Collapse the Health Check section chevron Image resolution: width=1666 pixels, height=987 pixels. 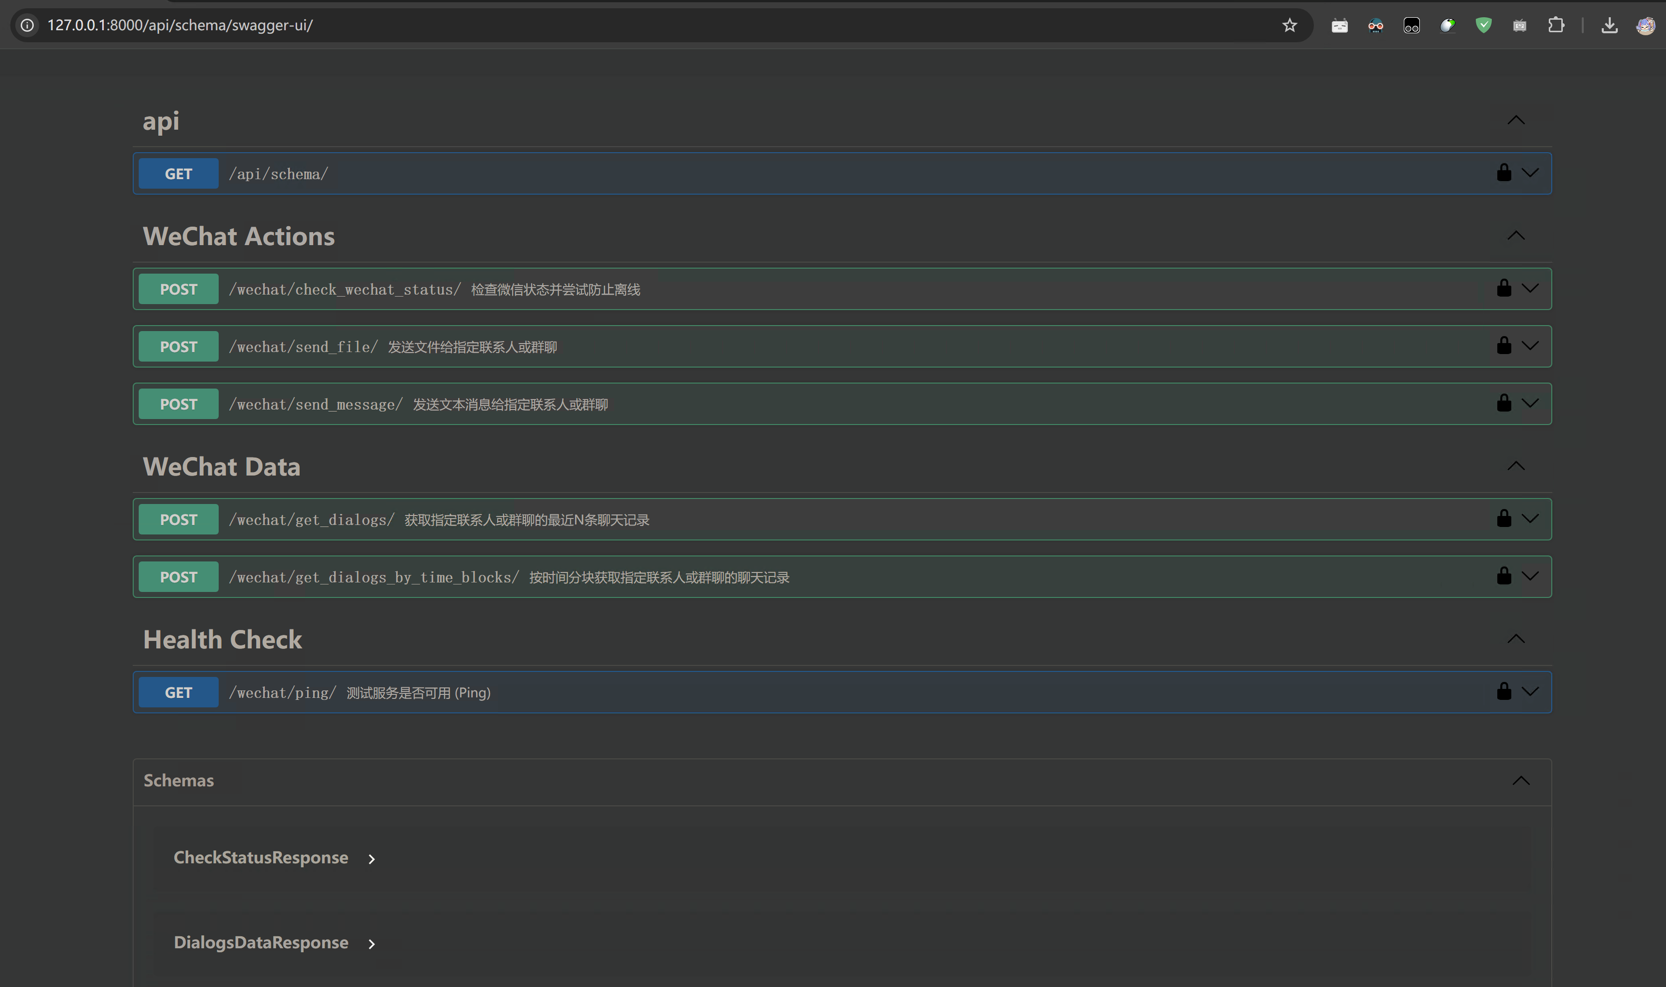pyautogui.click(x=1516, y=639)
